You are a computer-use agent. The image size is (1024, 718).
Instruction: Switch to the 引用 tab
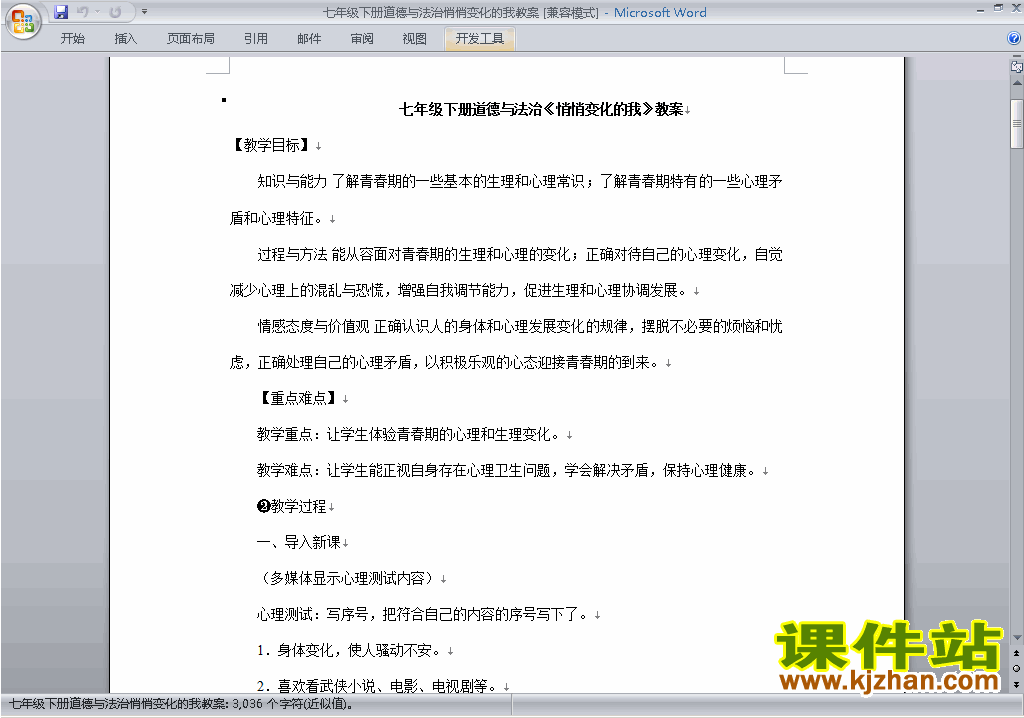tap(255, 39)
